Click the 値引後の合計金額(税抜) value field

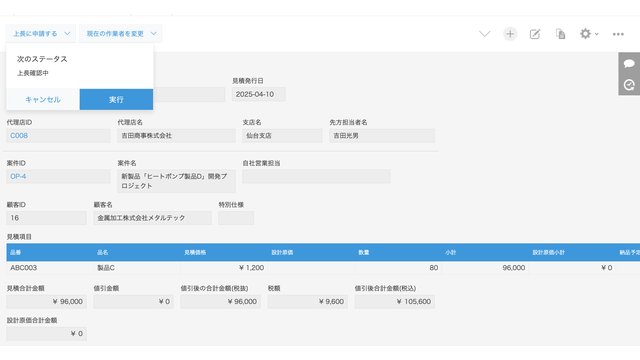coord(220,302)
